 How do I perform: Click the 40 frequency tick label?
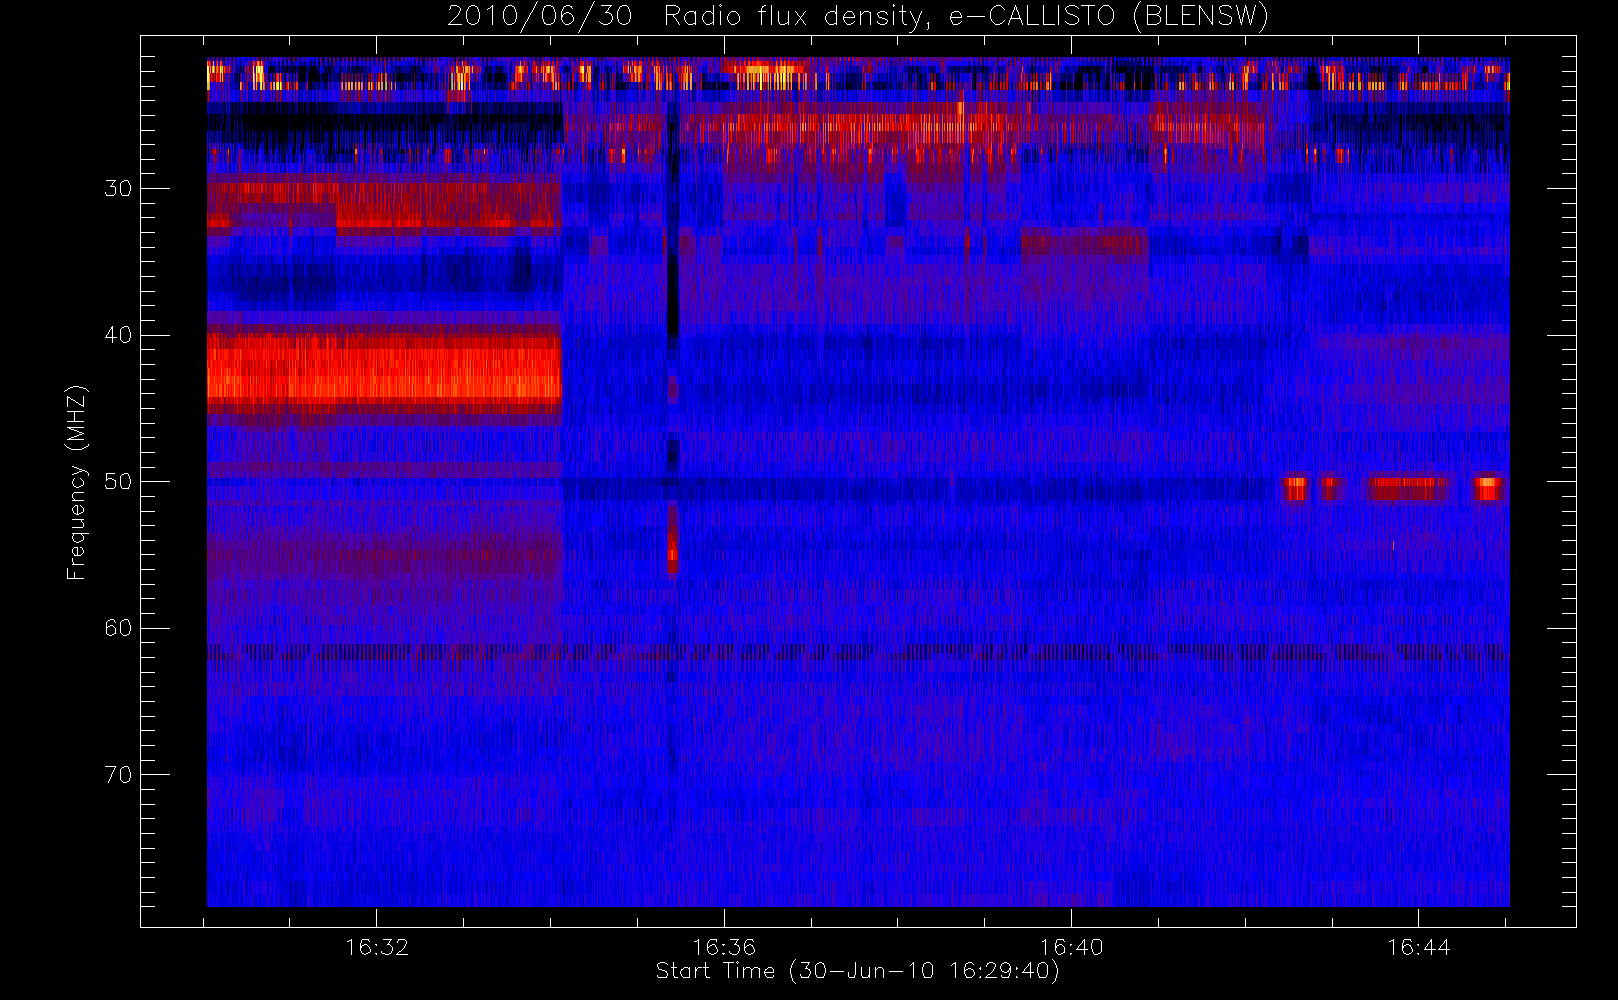pos(118,335)
